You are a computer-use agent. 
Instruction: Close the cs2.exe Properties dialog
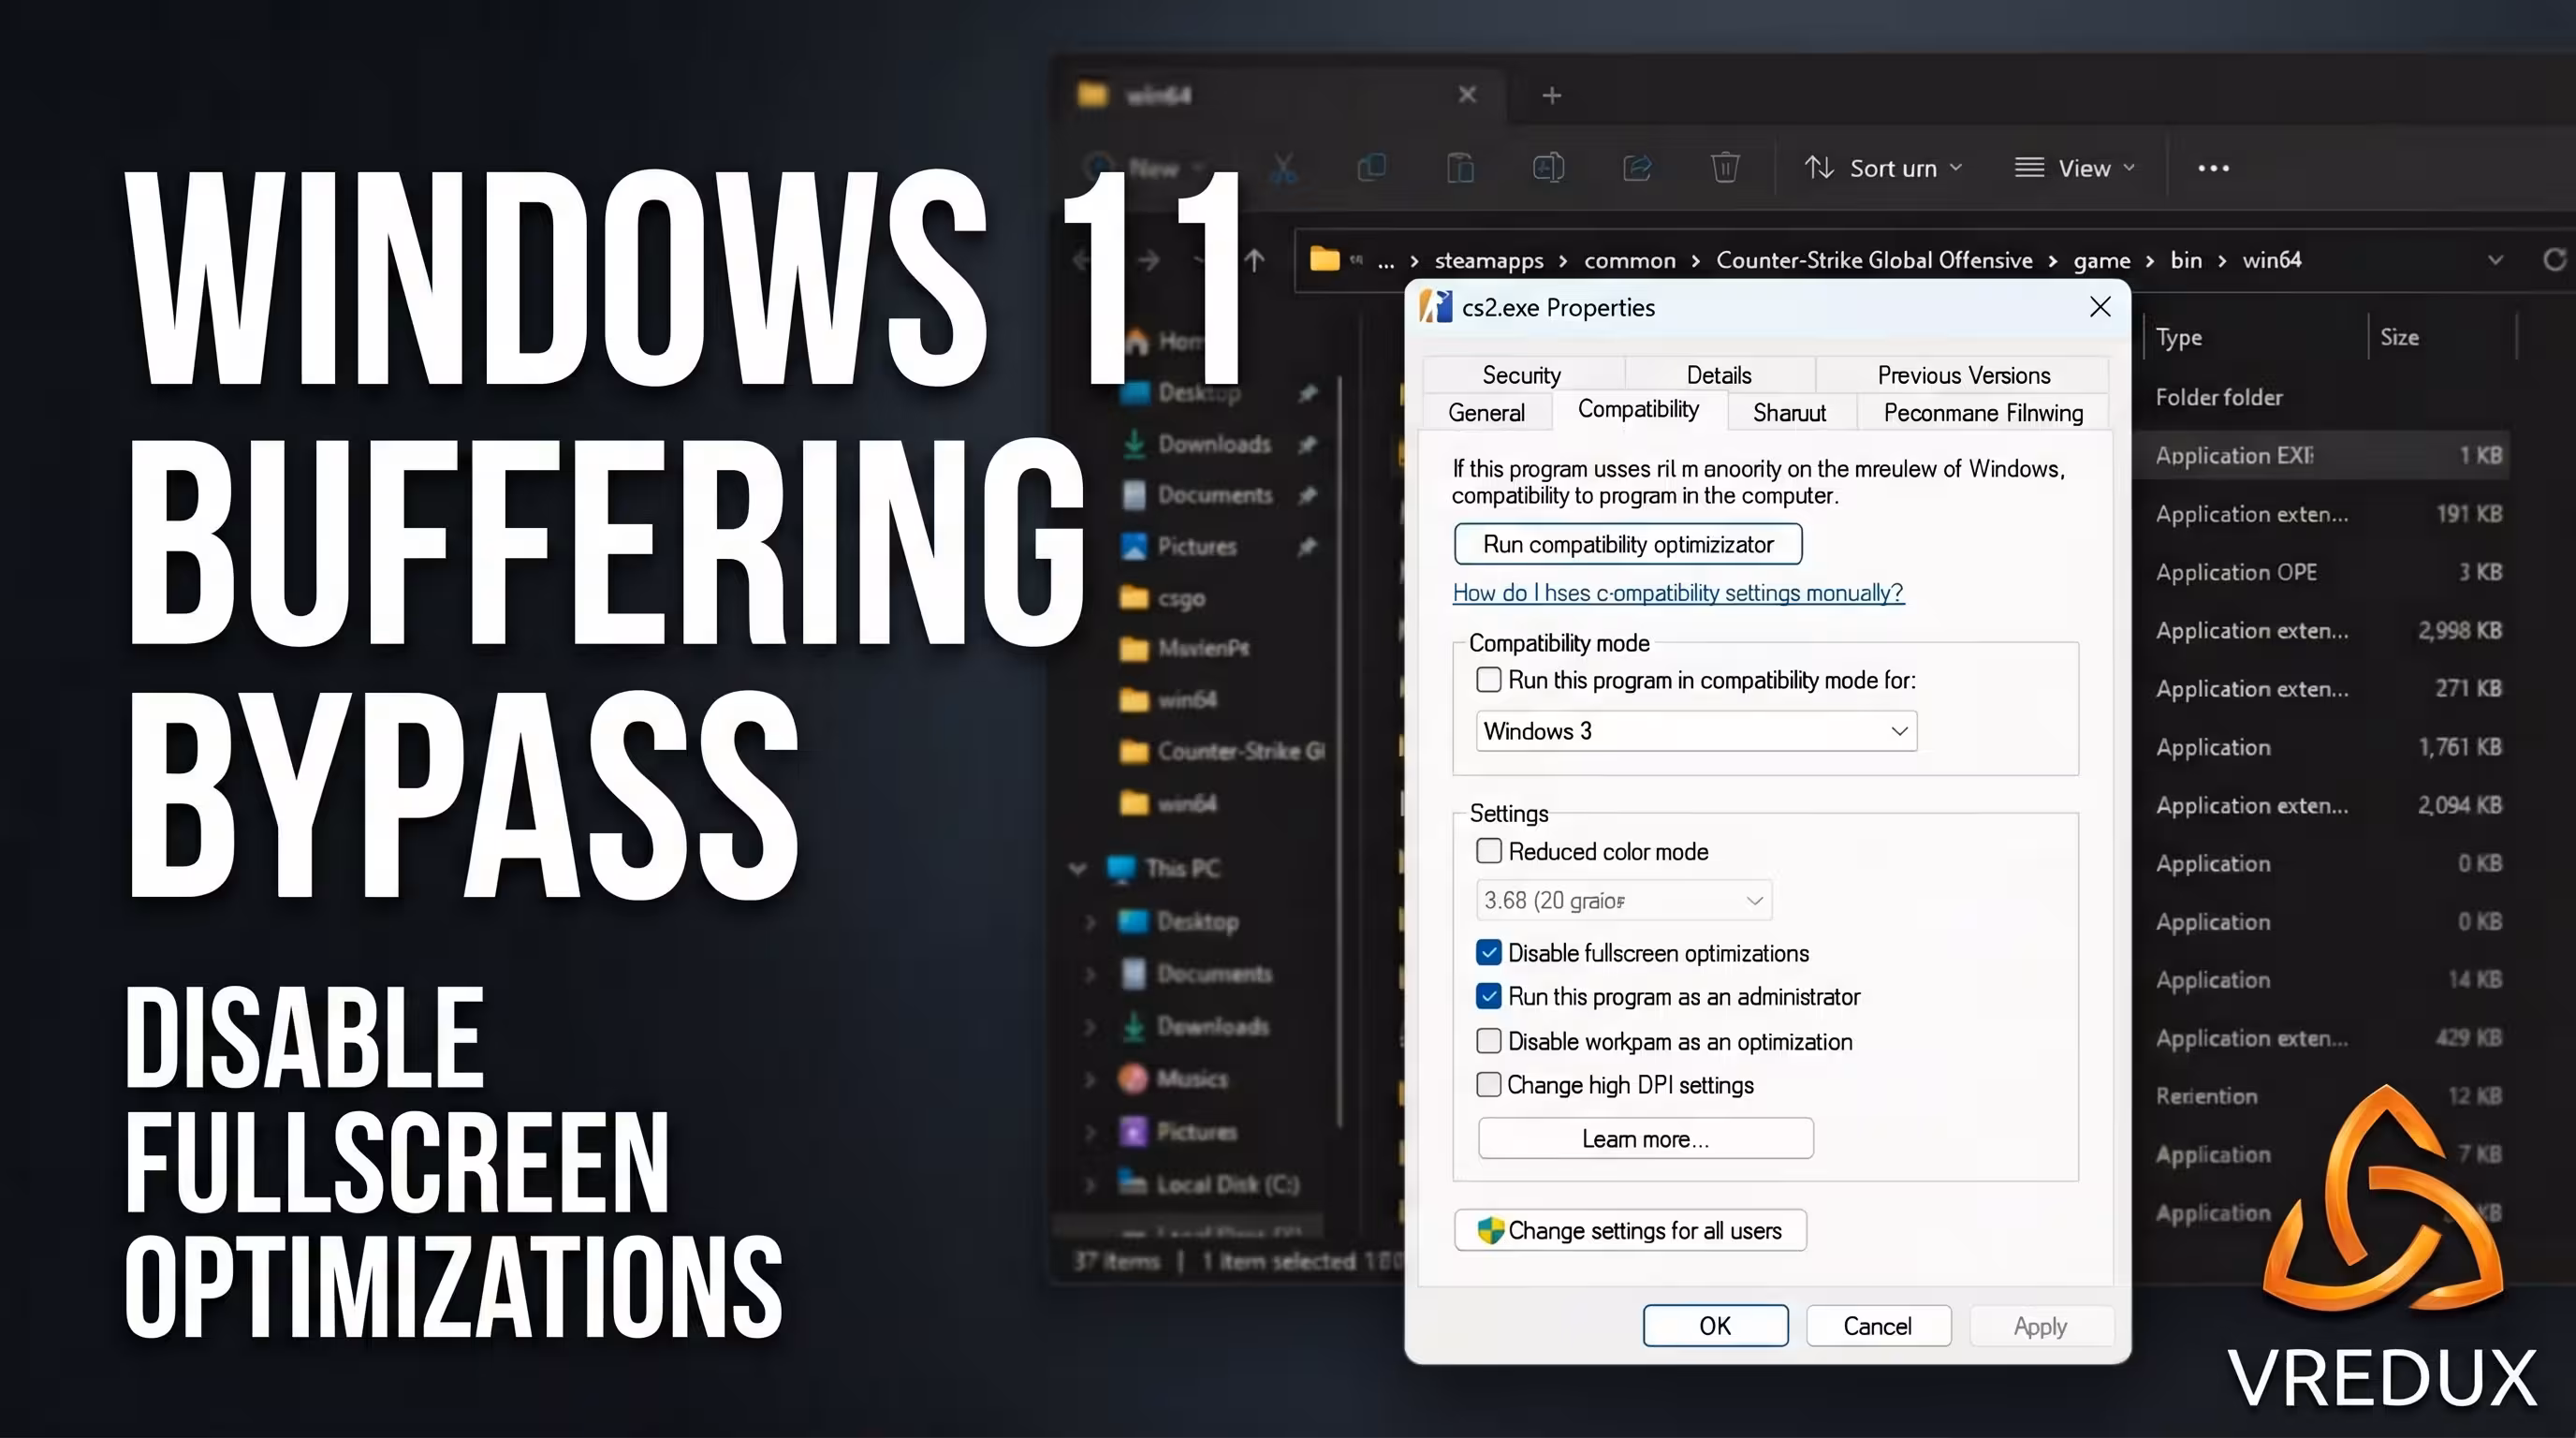[x=2100, y=307]
